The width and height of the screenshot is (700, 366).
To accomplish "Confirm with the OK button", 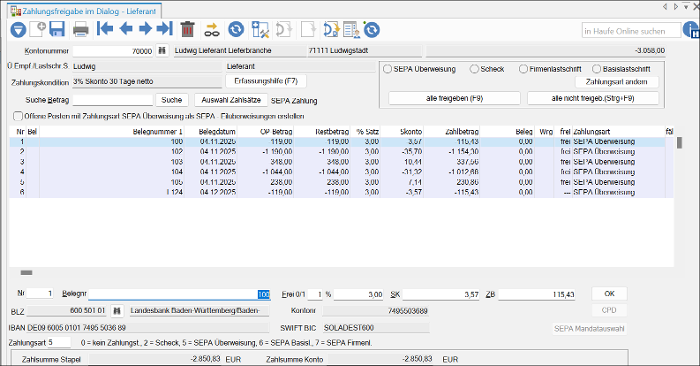I will [609, 294].
